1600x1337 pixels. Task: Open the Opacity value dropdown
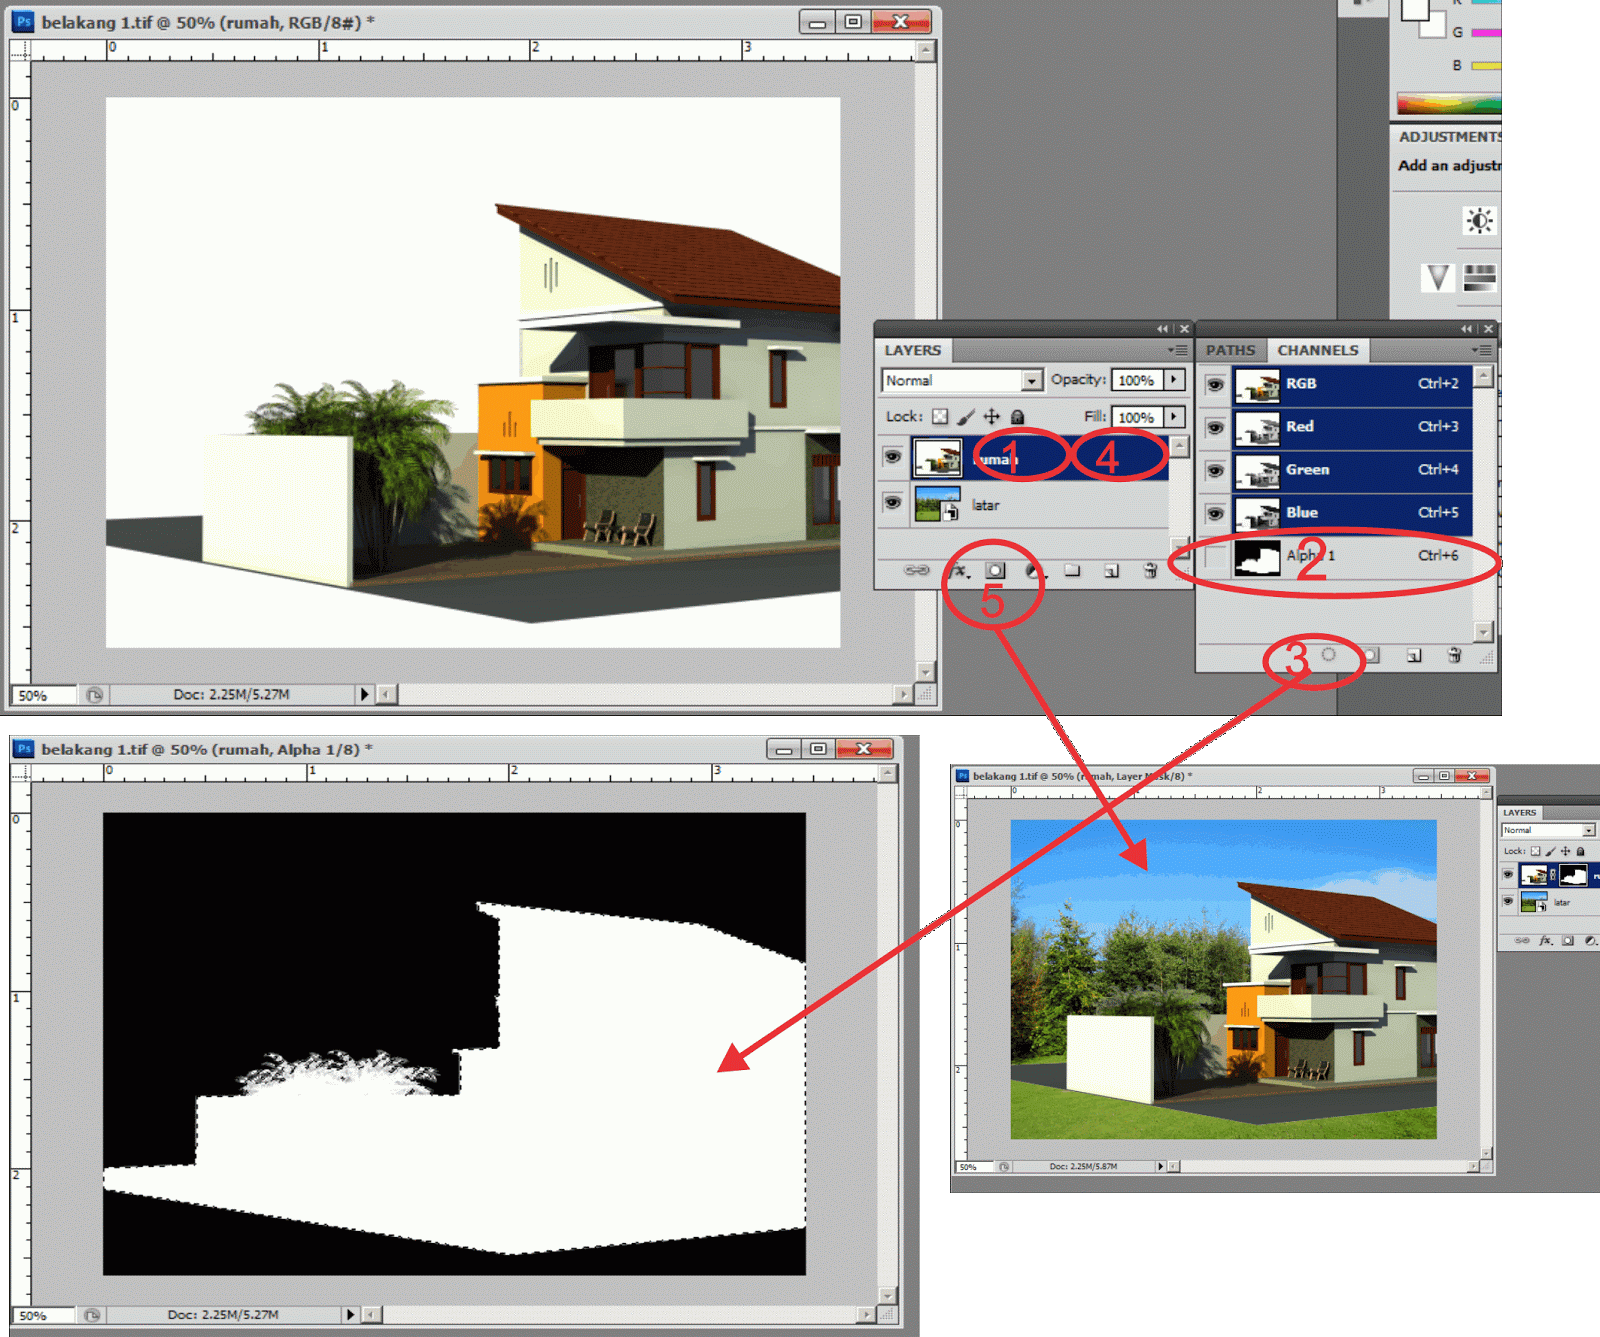click(1176, 380)
